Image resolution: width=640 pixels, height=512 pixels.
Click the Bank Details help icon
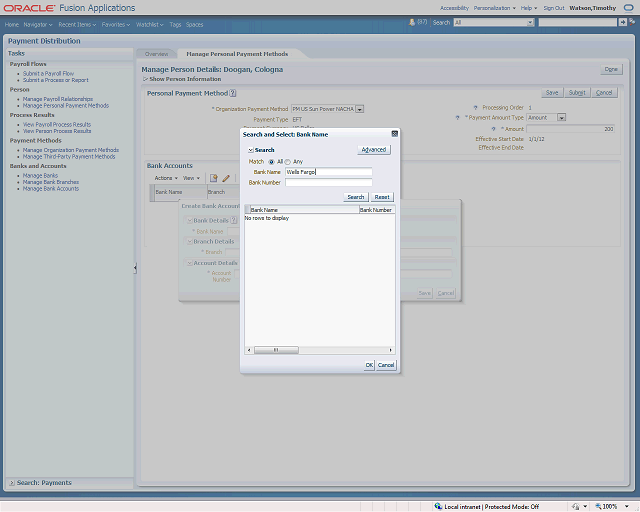click(233, 220)
